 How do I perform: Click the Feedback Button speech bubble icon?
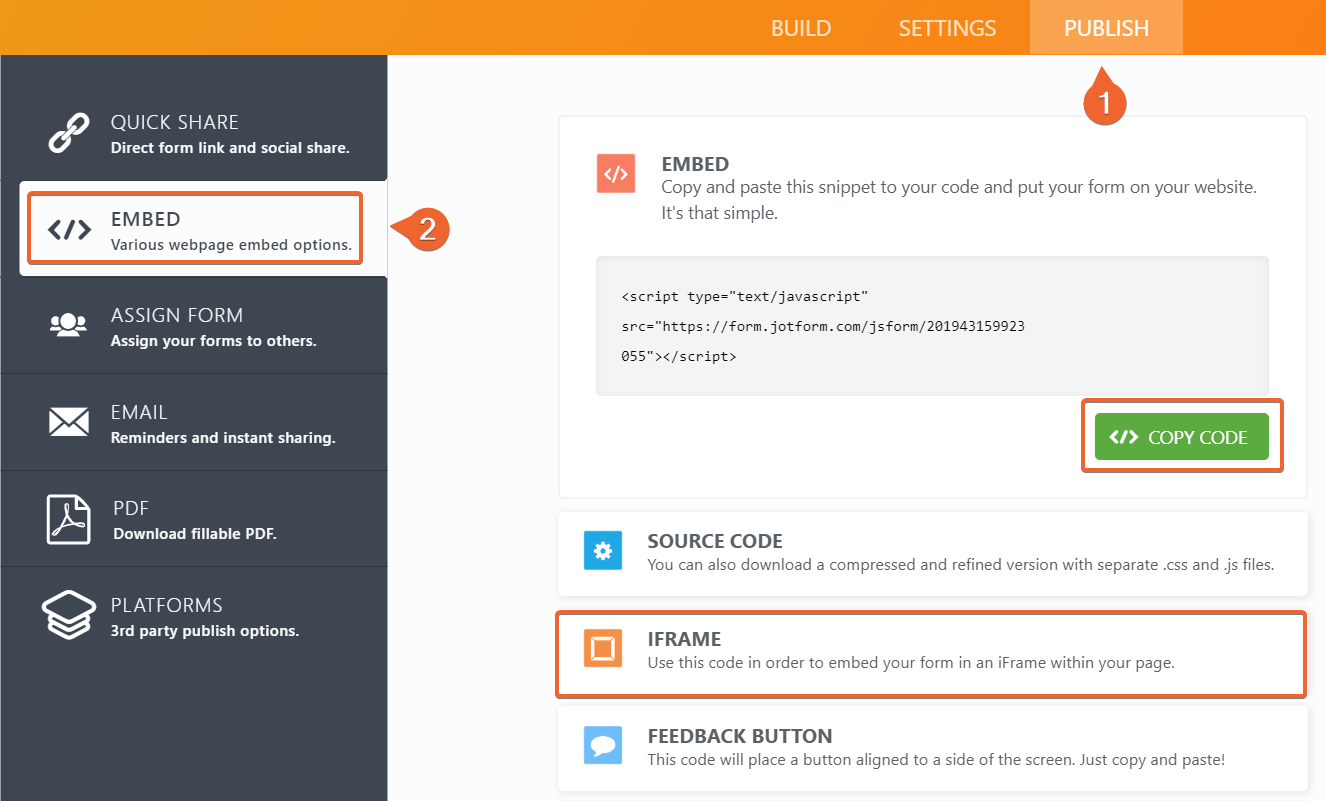[603, 745]
